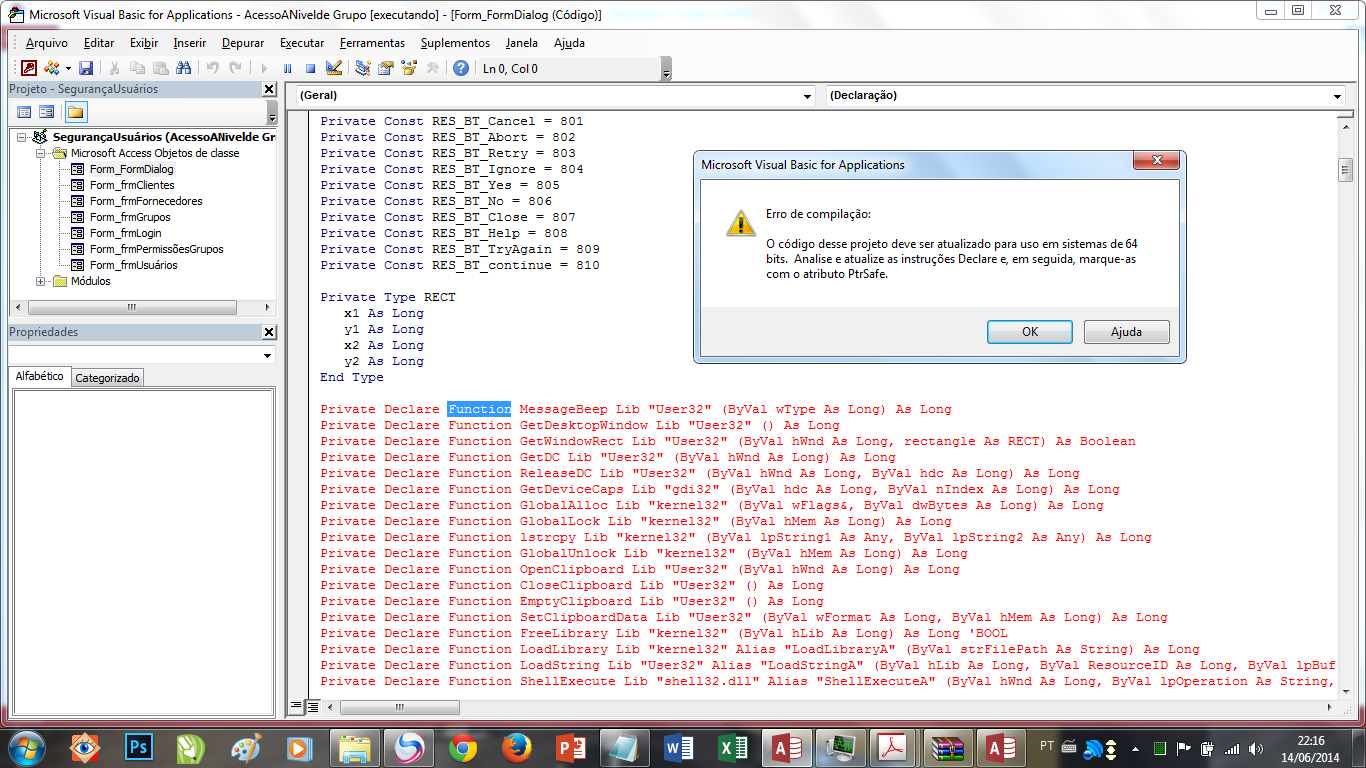Screen dimensions: 1366x768
Task: Close the Projeto panel
Action: (269, 89)
